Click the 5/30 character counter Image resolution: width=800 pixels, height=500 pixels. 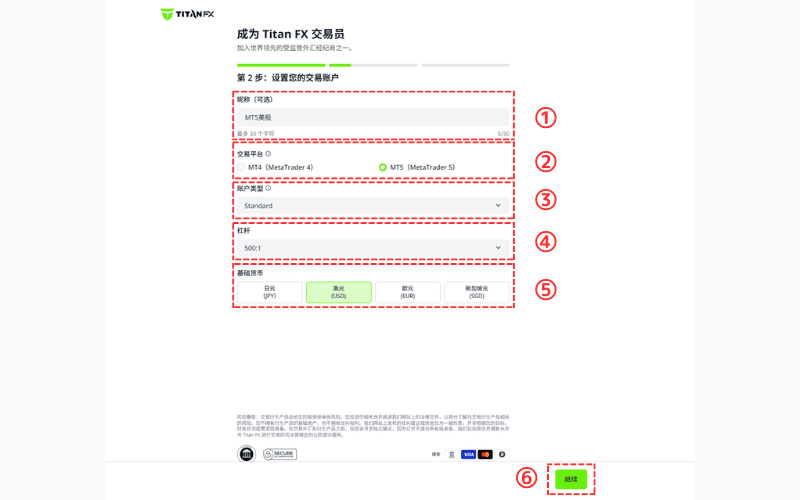[x=503, y=134]
